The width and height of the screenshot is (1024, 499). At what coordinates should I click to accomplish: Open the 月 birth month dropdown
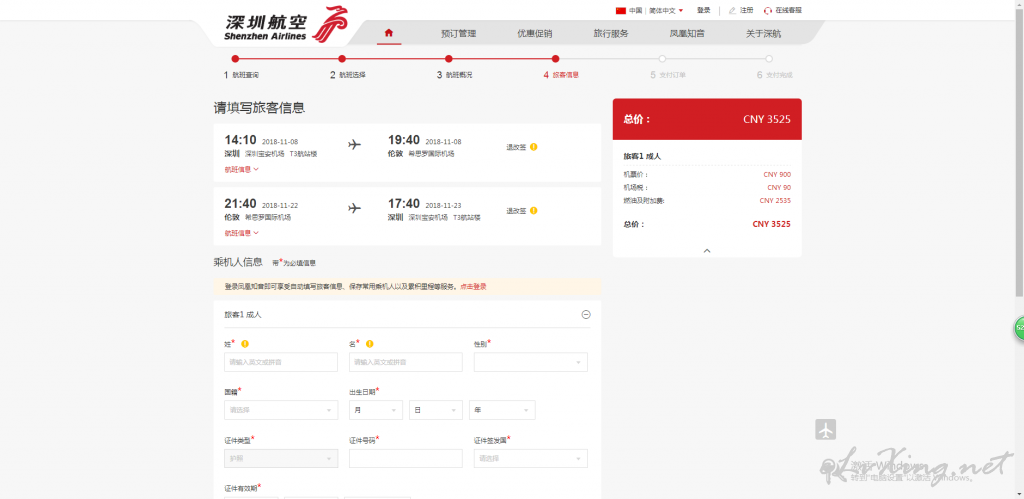375,410
